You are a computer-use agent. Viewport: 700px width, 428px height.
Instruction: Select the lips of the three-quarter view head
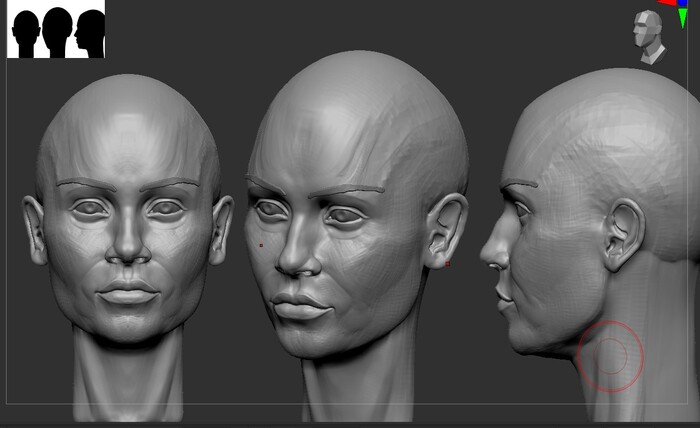tap(298, 306)
